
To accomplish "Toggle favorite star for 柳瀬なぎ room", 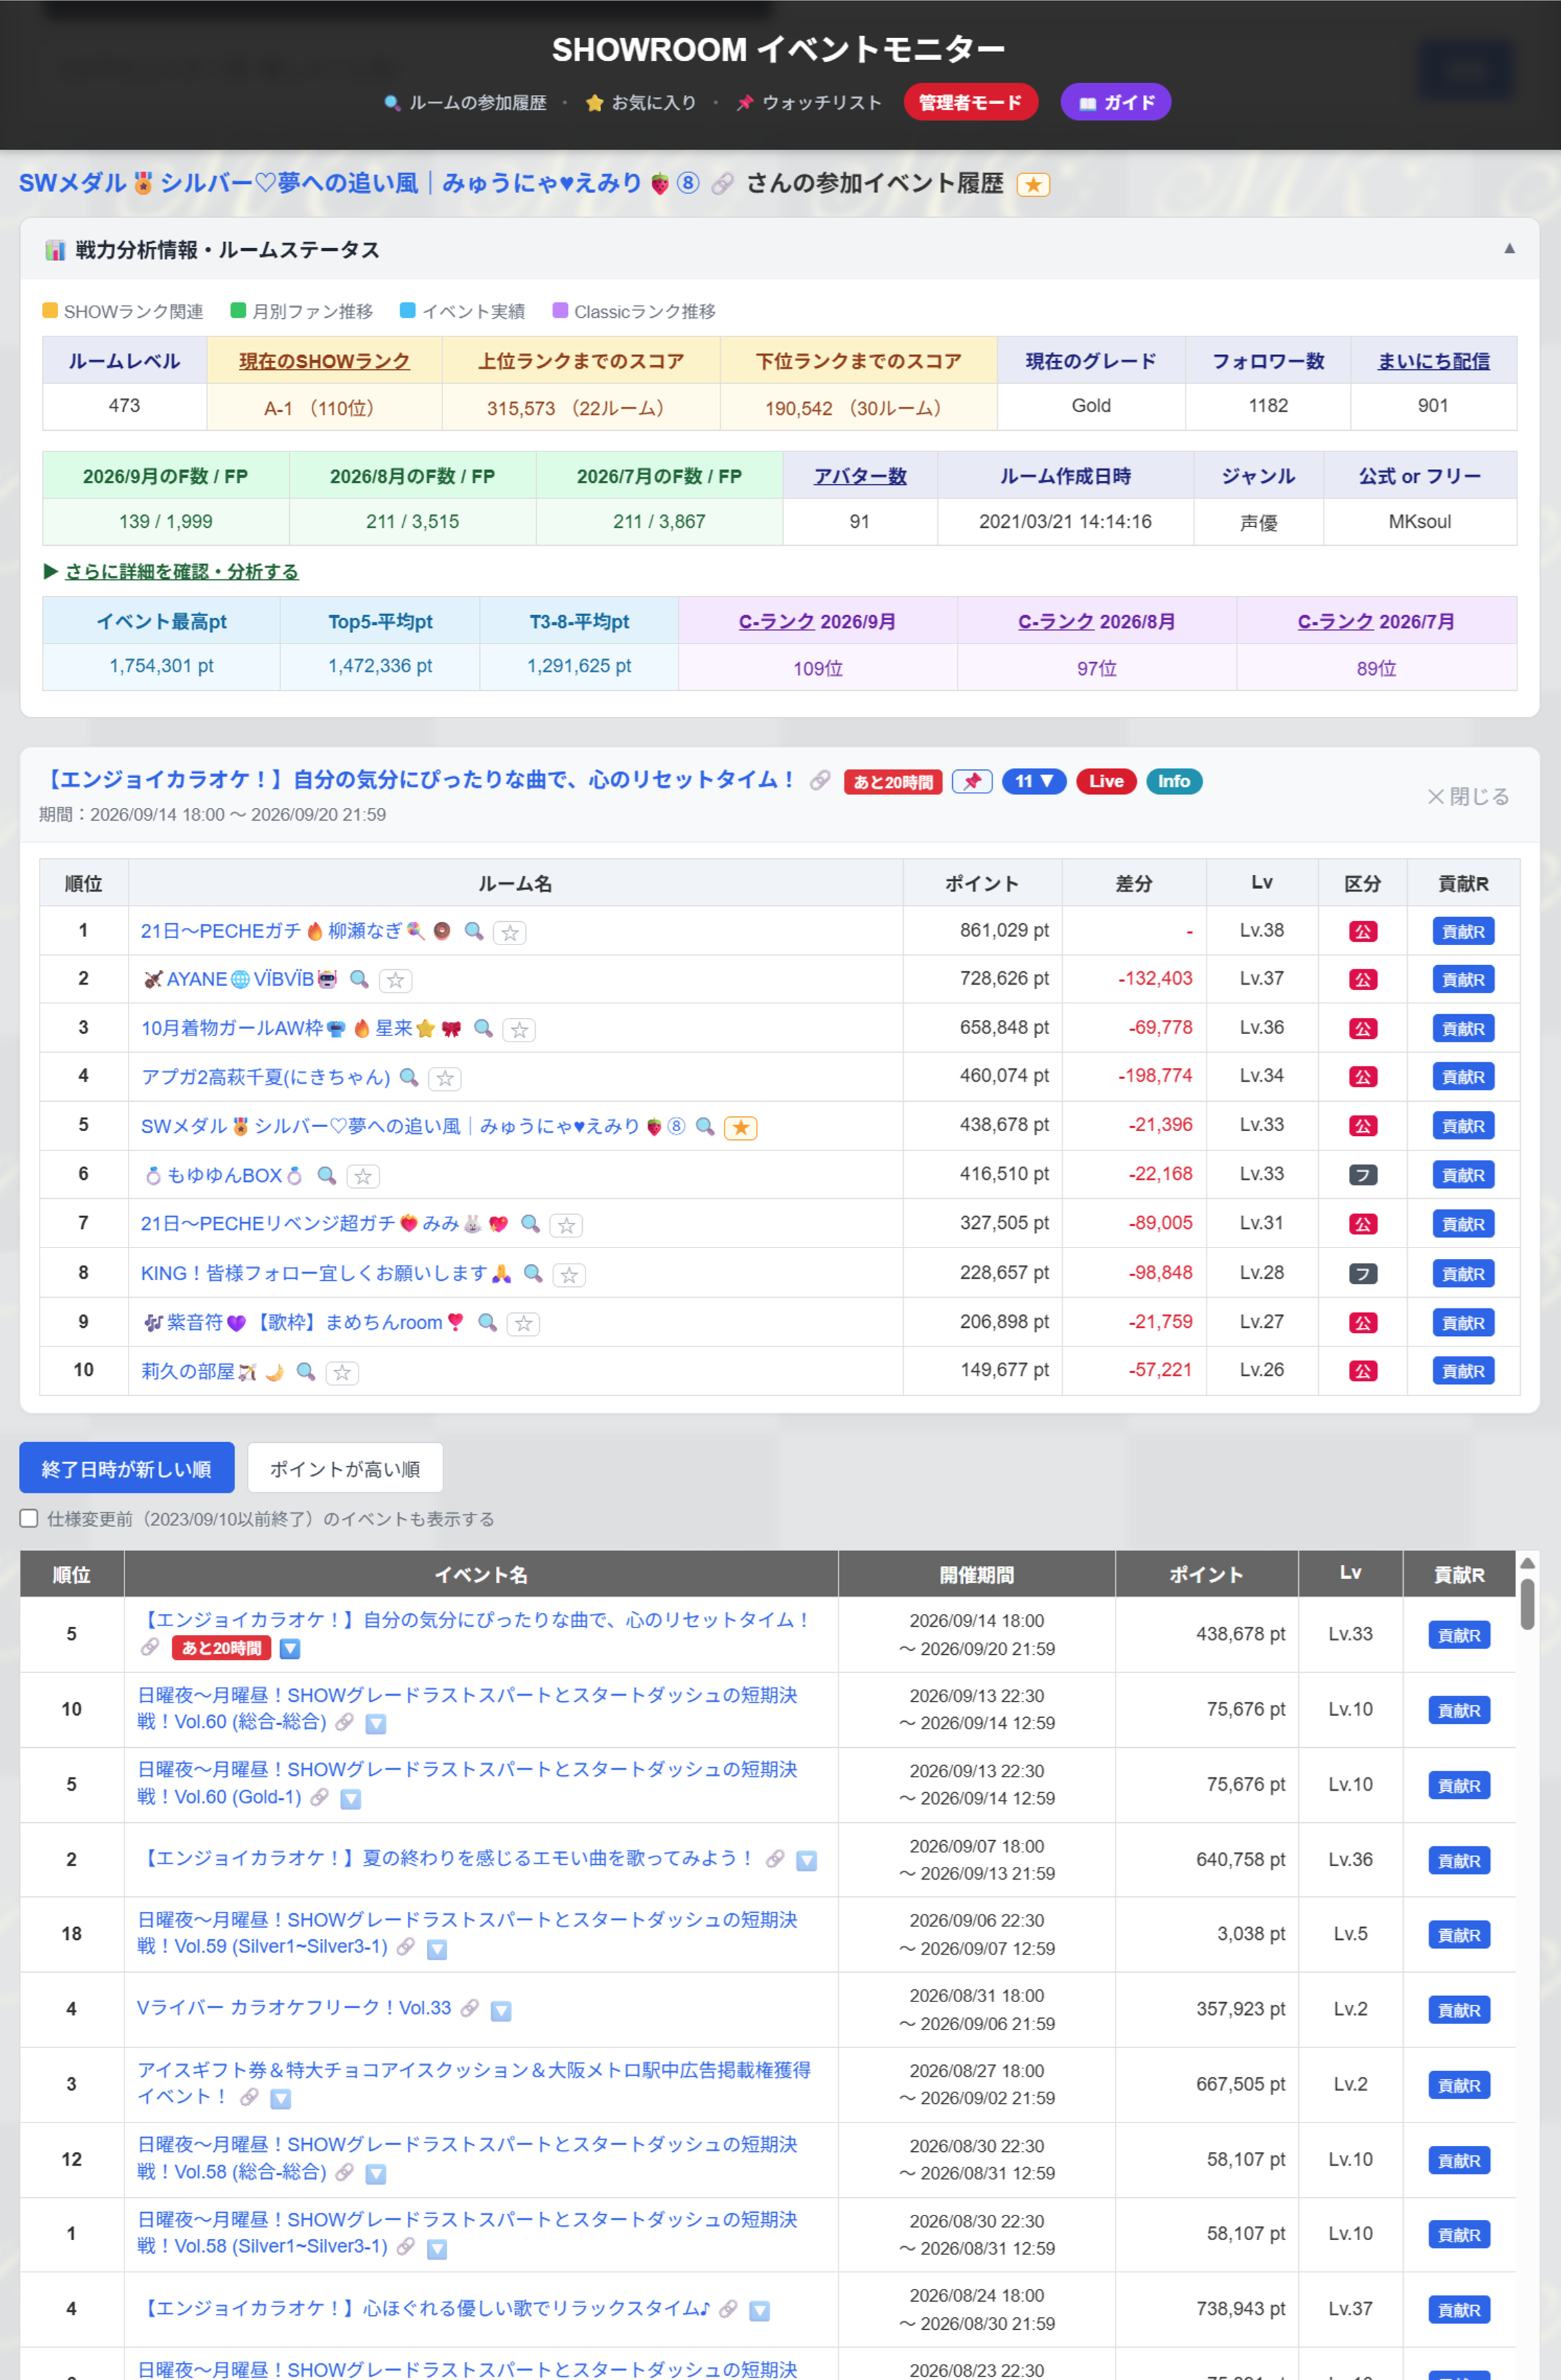I will (x=510, y=932).
